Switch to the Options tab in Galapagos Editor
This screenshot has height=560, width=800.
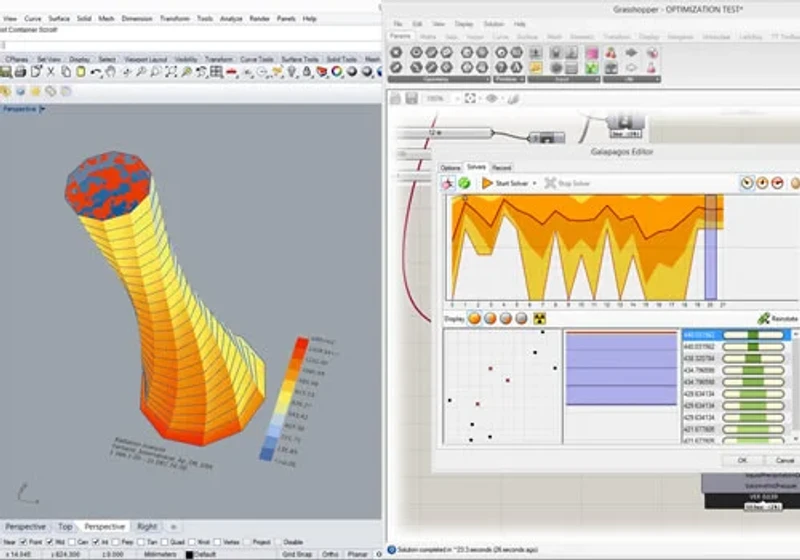pos(451,168)
